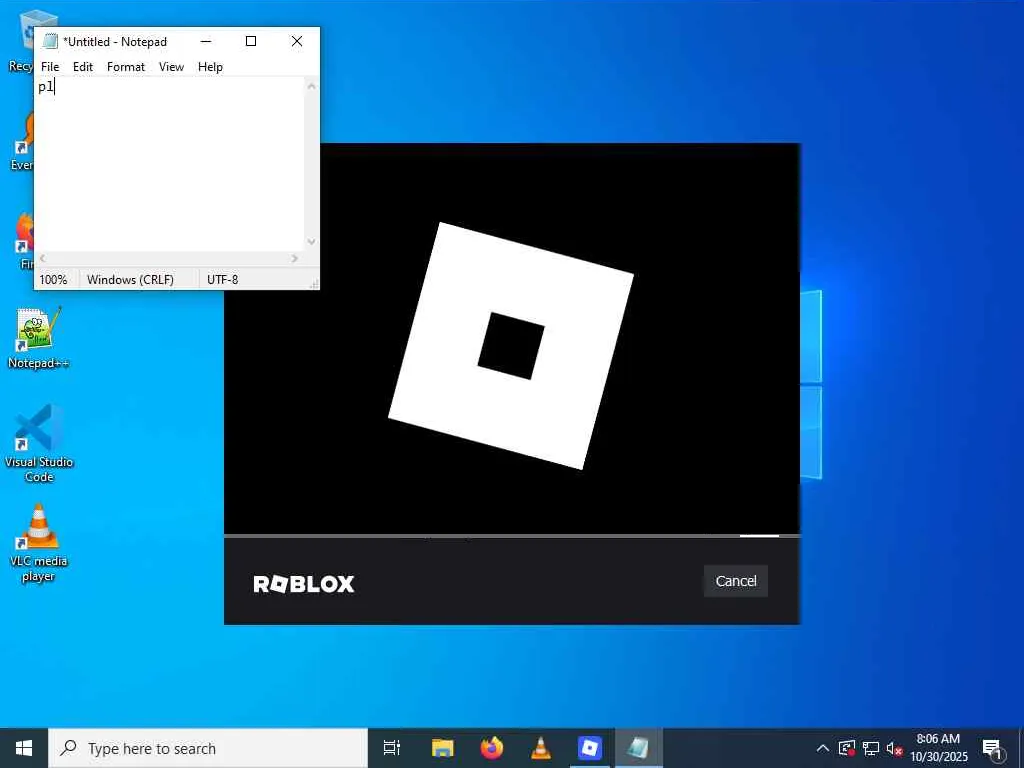Image resolution: width=1024 pixels, height=768 pixels.
Task: Open VLC from the taskbar
Action: pos(541,748)
